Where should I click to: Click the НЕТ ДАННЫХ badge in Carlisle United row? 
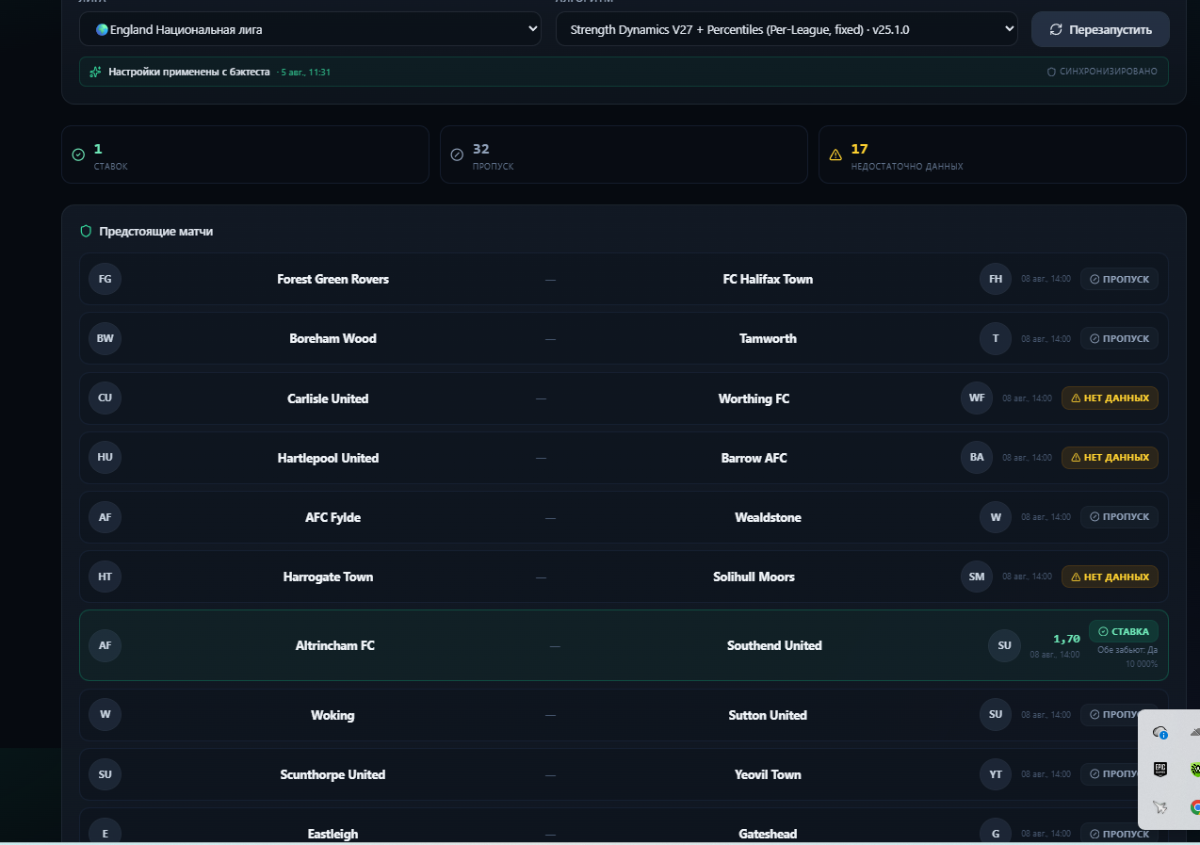click(x=1110, y=398)
